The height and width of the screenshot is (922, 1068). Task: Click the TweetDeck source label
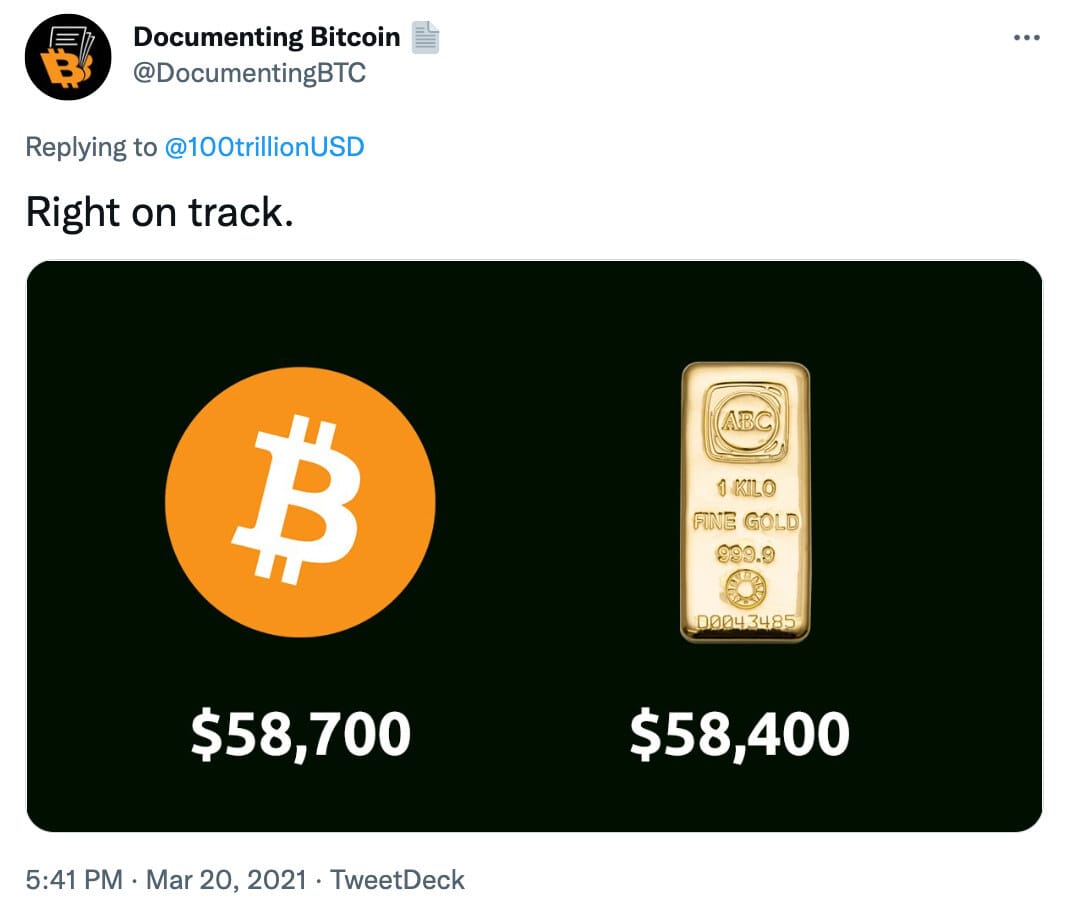(397, 880)
